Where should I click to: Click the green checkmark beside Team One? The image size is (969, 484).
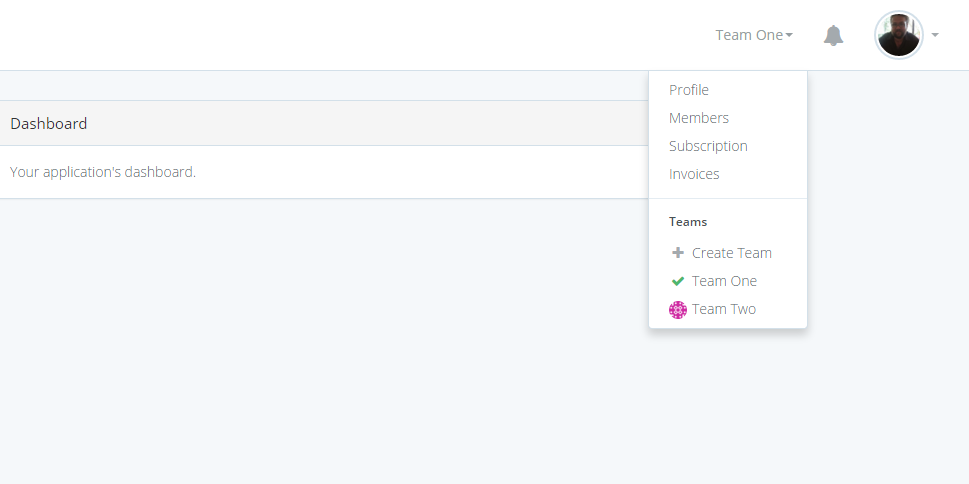click(678, 281)
